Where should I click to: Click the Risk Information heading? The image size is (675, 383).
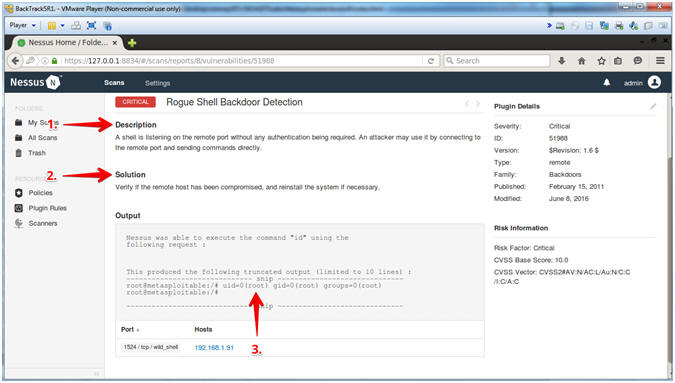pyautogui.click(x=521, y=228)
